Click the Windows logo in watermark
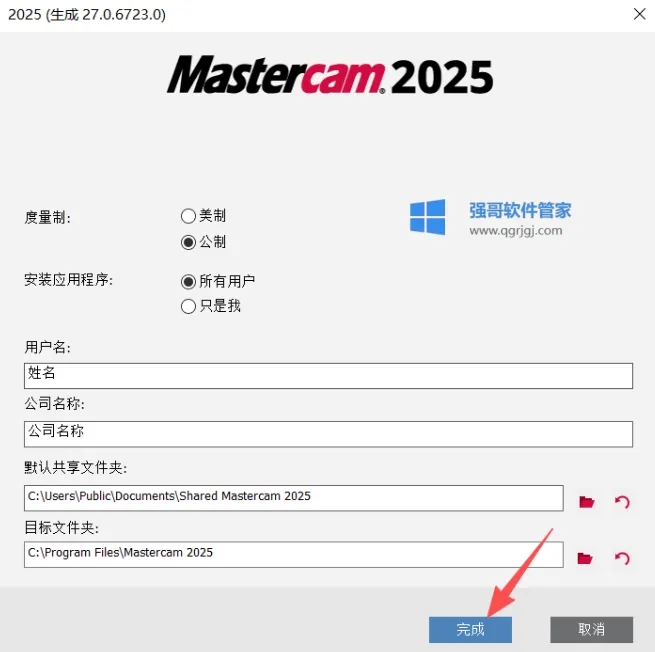 point(427,217)
